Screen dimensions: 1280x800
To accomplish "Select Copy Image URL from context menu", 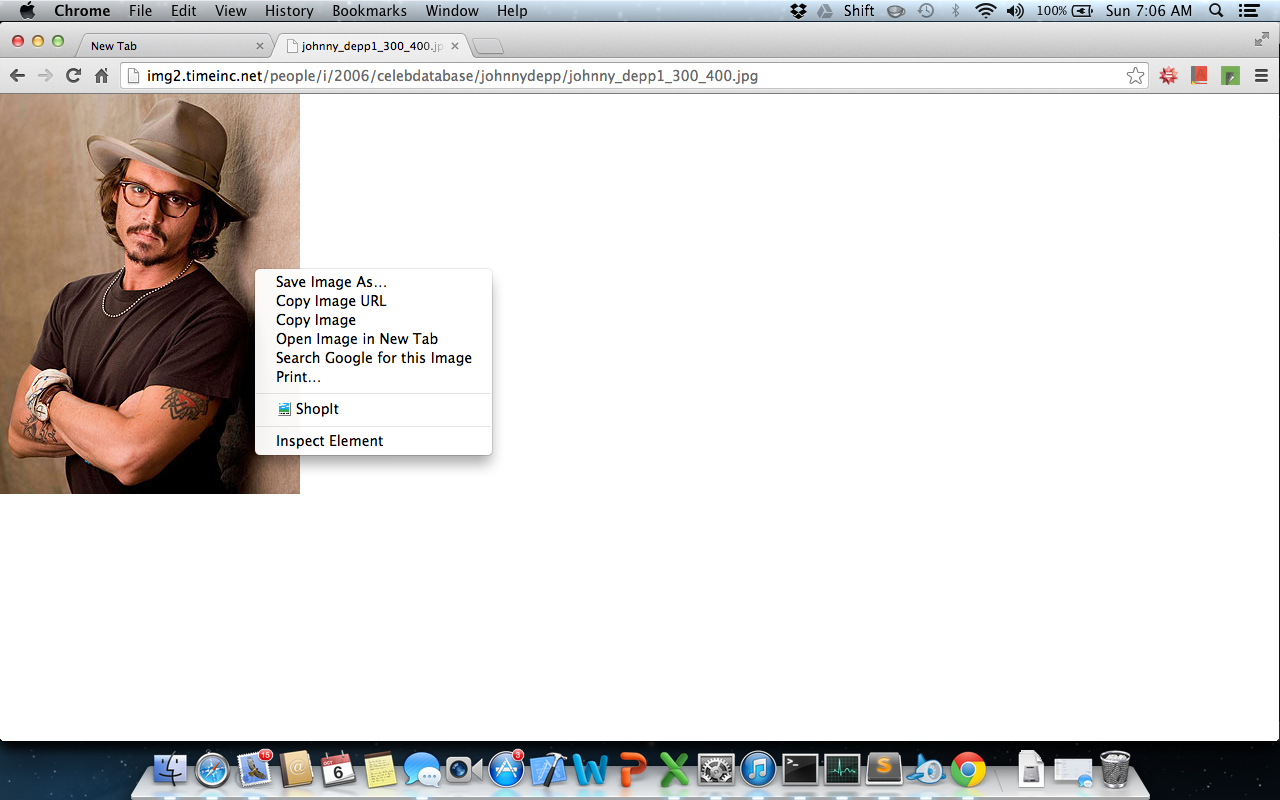I will (x=373, y=301).
